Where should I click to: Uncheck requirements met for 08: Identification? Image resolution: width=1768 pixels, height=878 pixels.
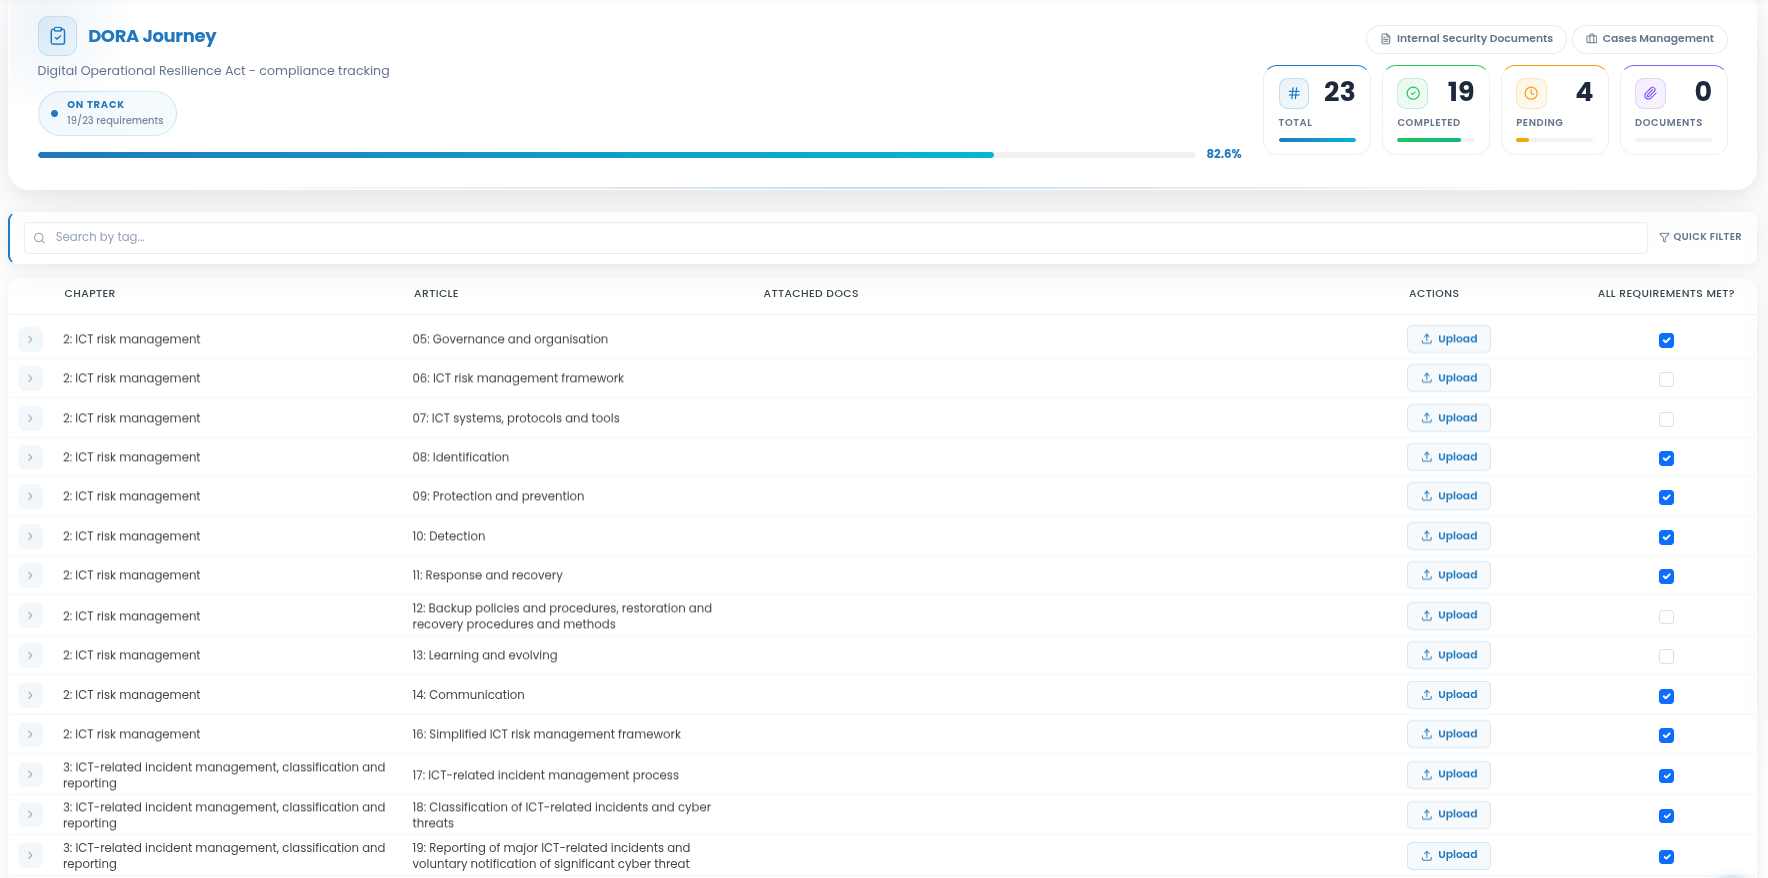(1666, 458)
